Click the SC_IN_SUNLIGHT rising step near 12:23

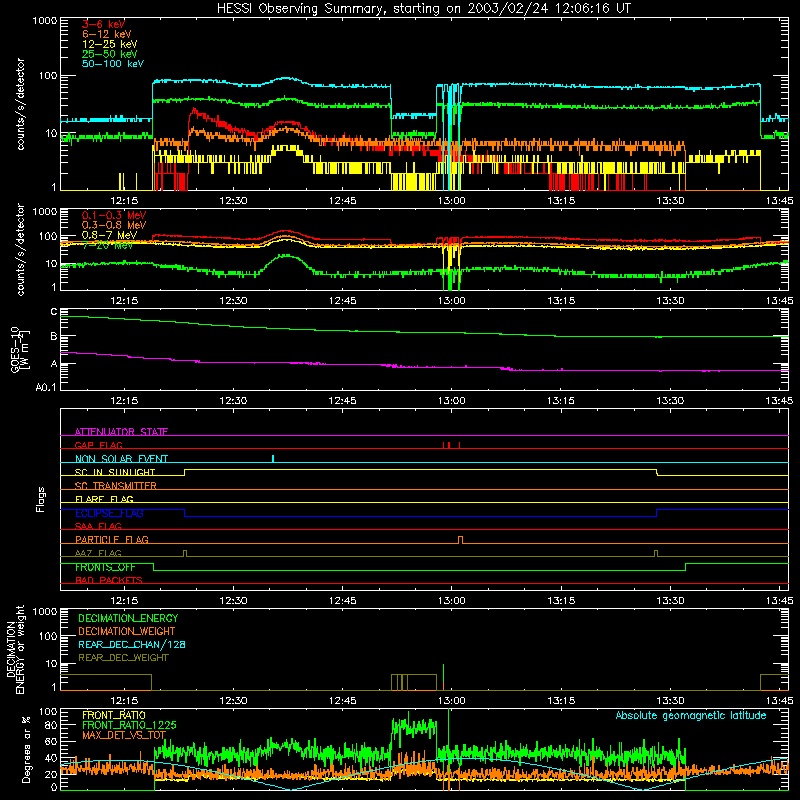tap(185, 472)
